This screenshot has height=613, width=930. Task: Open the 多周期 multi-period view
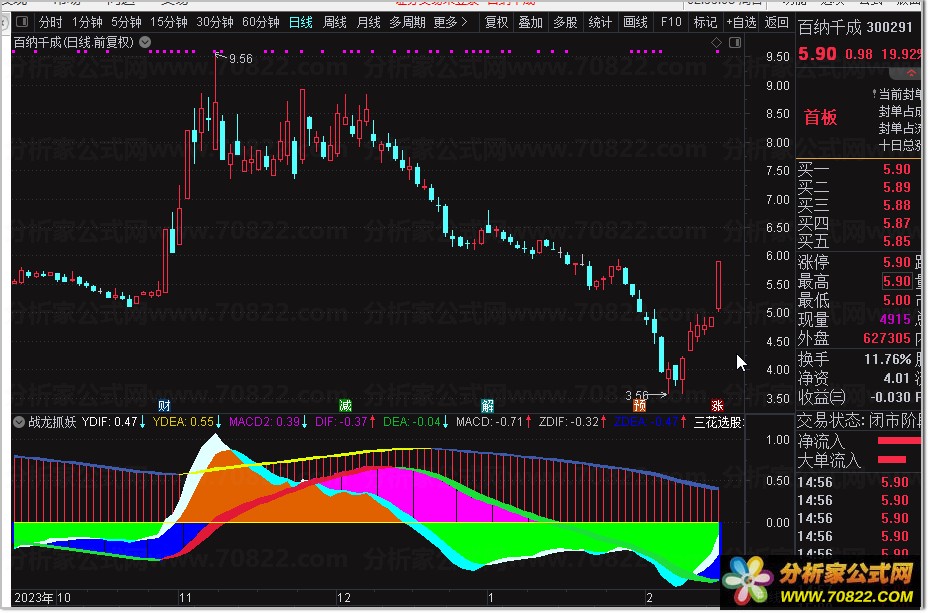407,23
